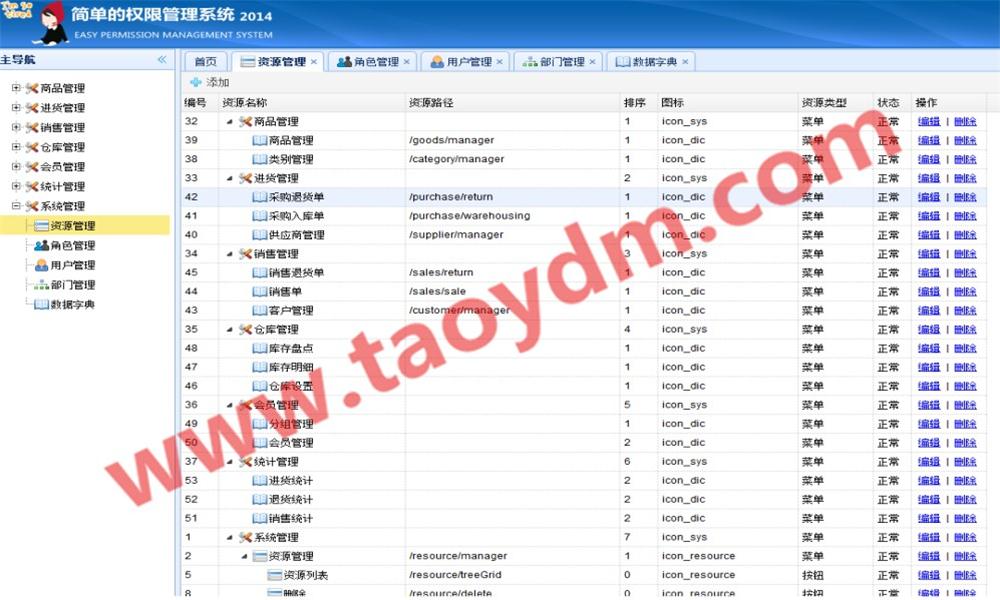Close the 部门管理 tab
Viewport: 1000px width, 600px height.
592,62
